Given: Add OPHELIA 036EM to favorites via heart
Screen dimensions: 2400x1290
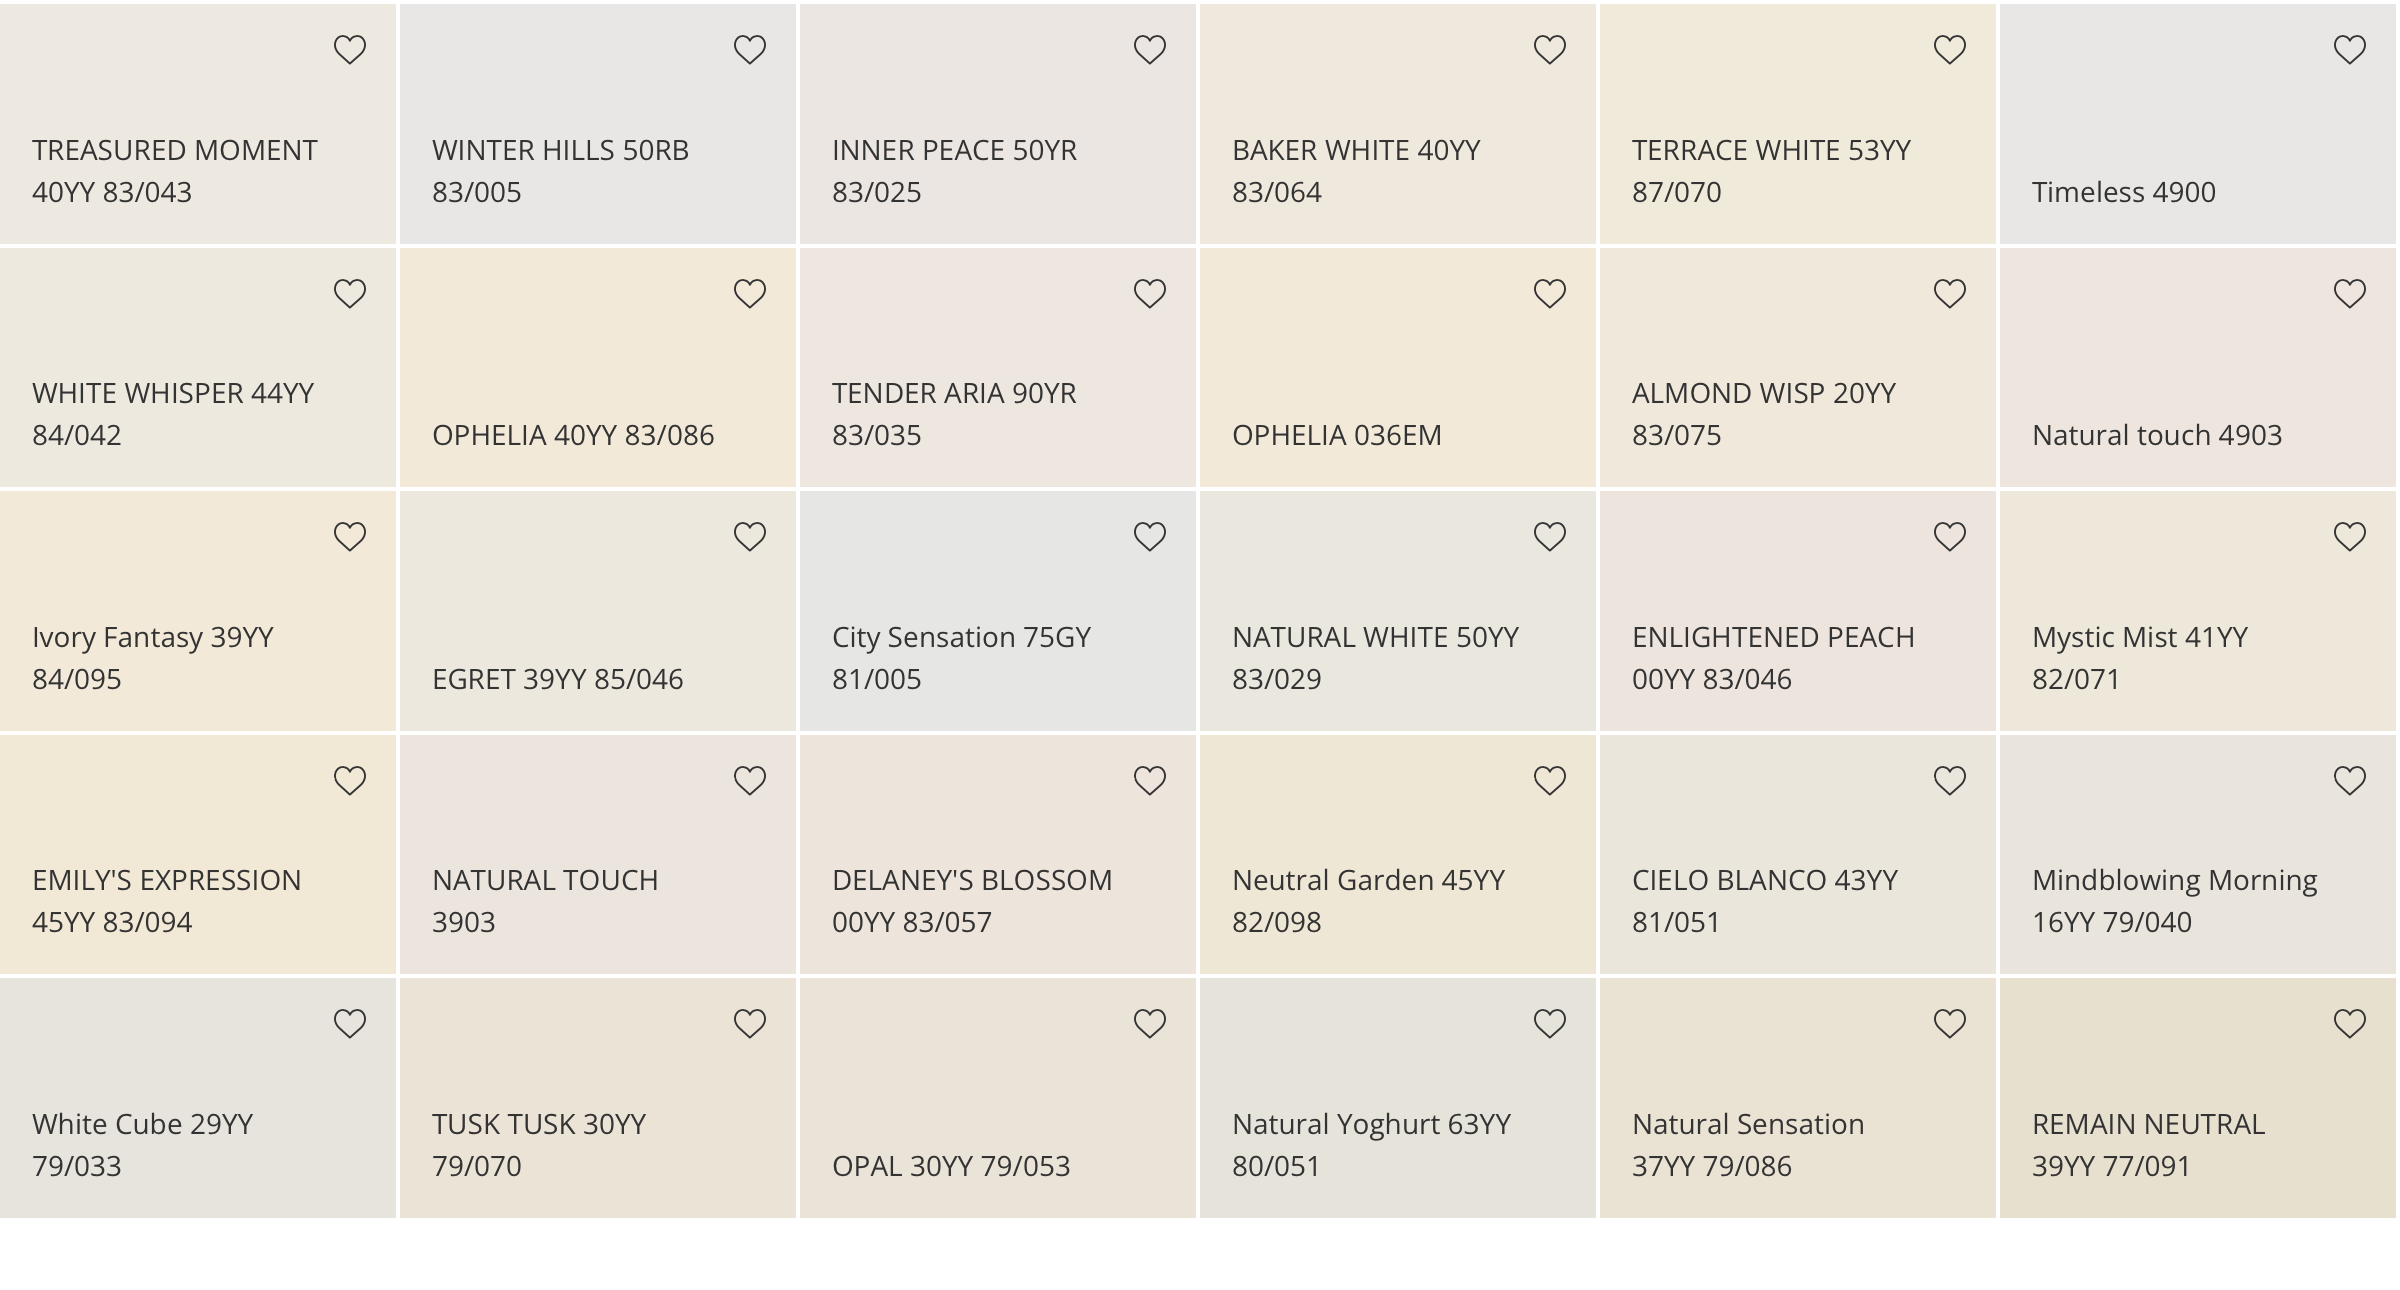Looking at the screenshot, I should coord(1549,293).
